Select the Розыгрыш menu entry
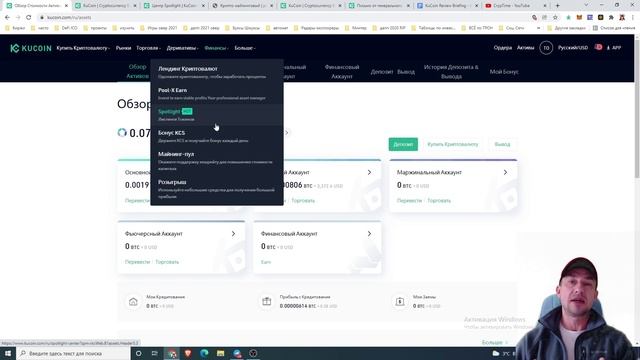 (x=217, y=189)
